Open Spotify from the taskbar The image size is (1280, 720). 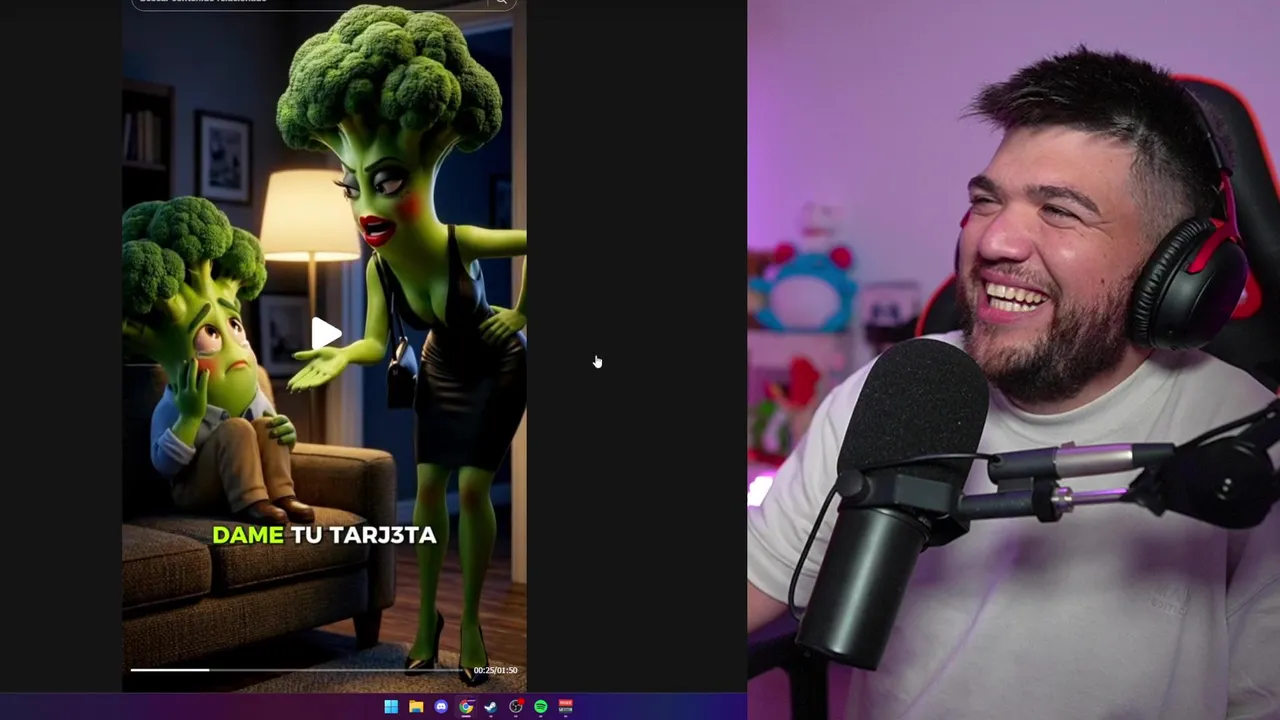[x=541, y=707]
